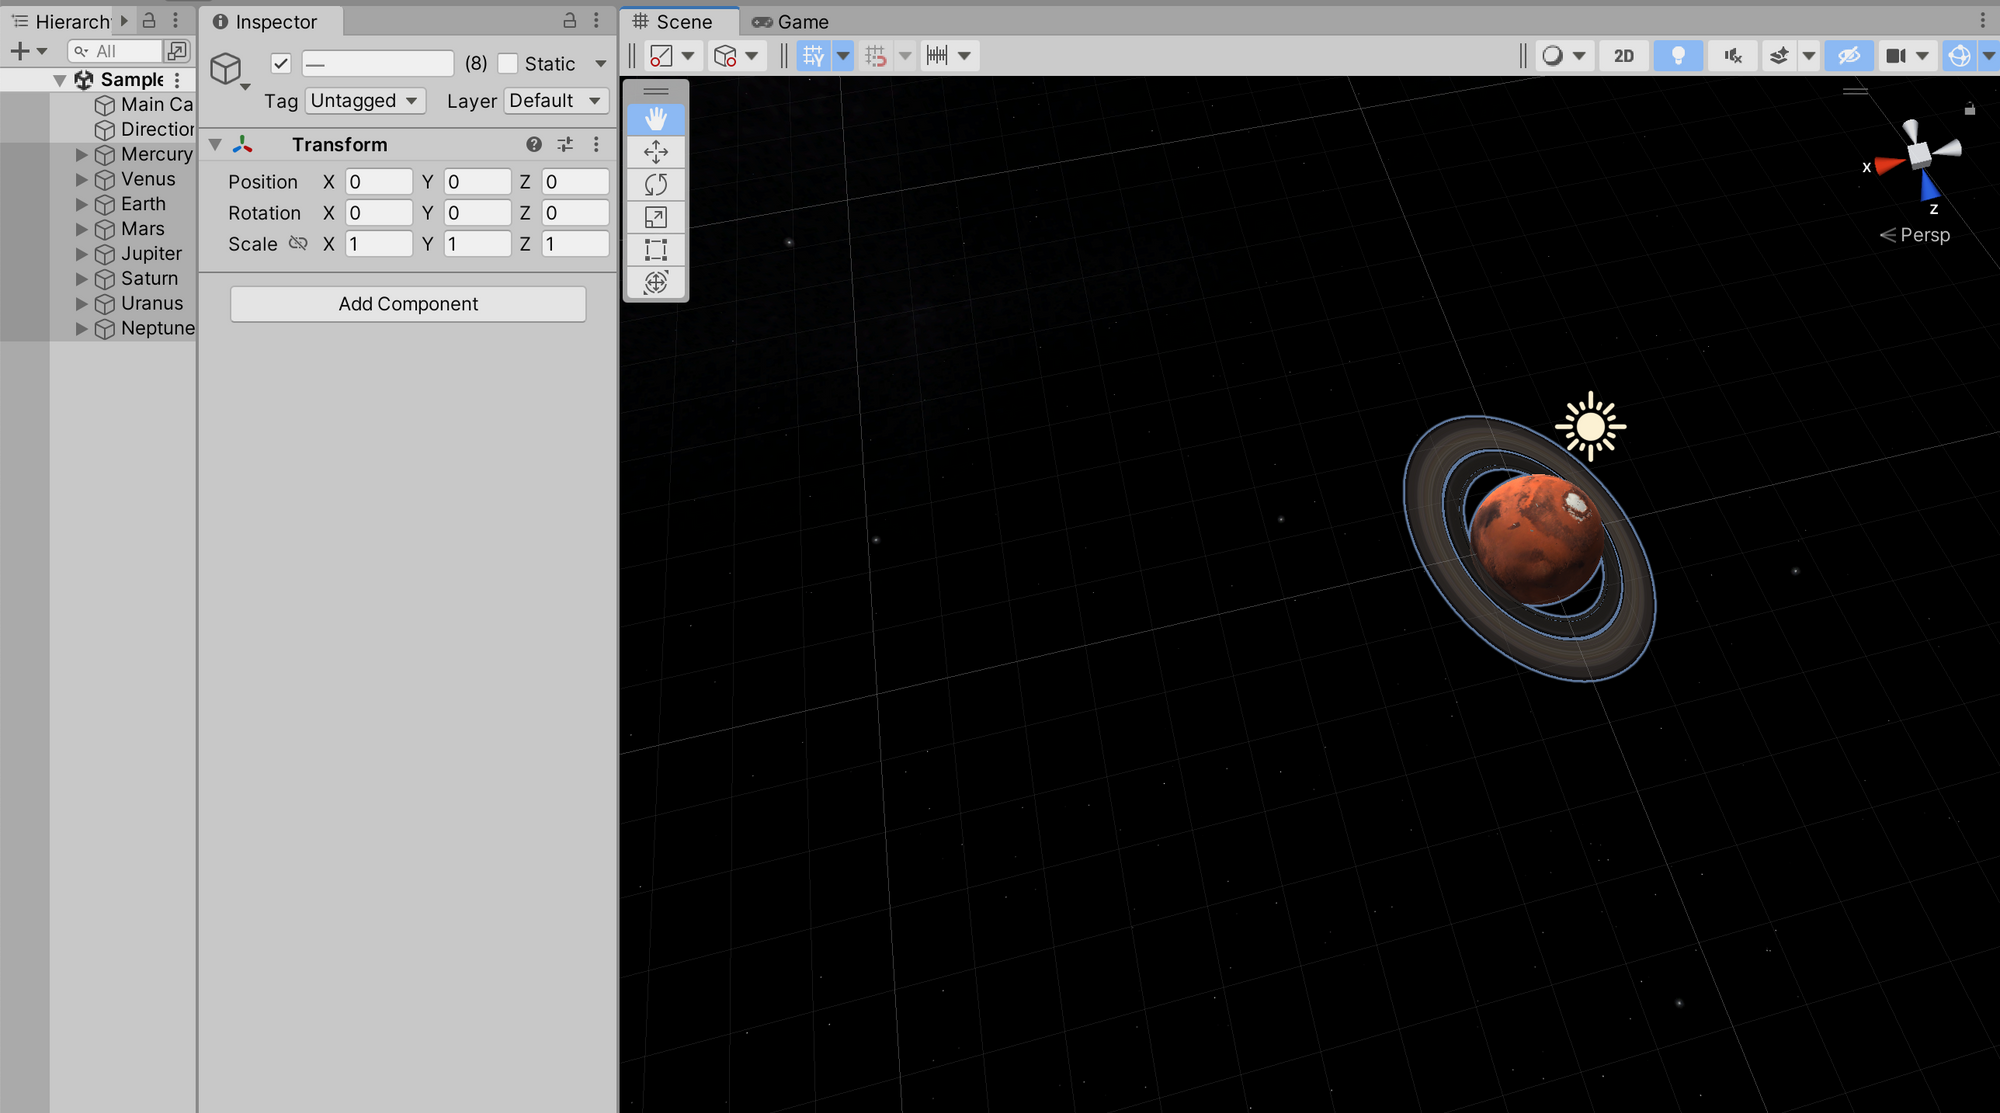
Task: Select Earth in the hierarchy
Action: point(143,204)
